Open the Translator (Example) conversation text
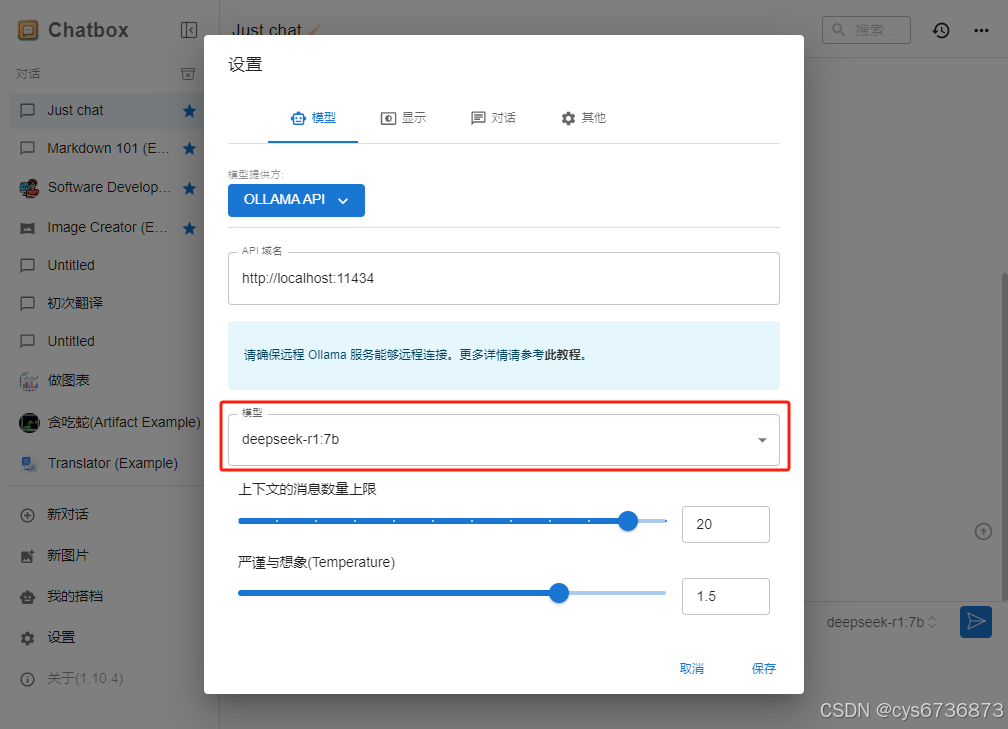Screen dimensions: 1008x729 pyautogui.click(x=112, y=464)
